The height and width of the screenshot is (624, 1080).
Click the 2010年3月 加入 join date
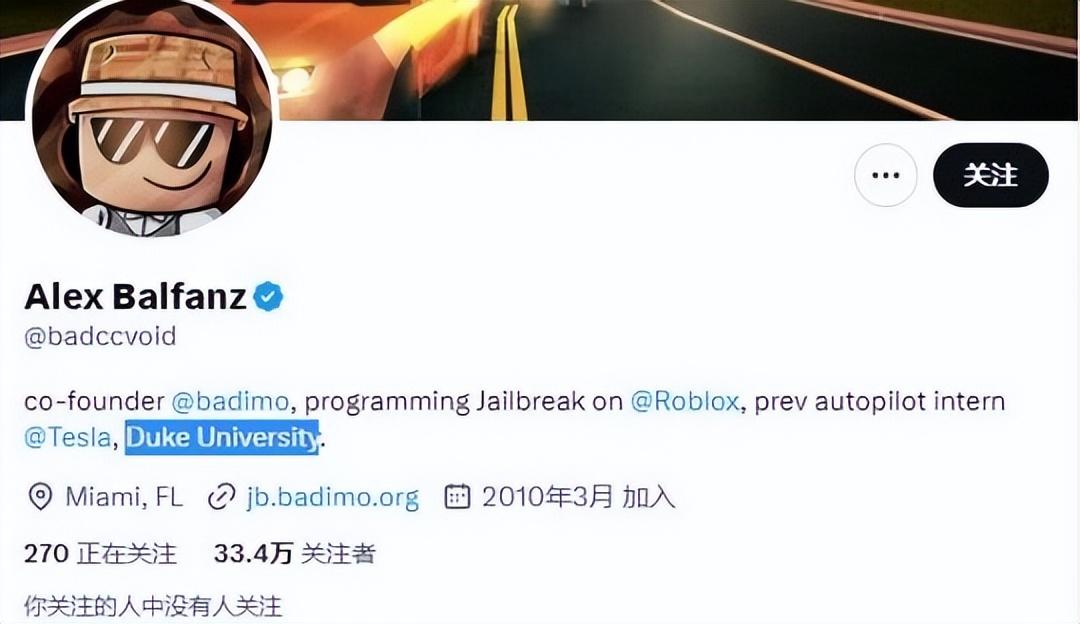[578, 497]
